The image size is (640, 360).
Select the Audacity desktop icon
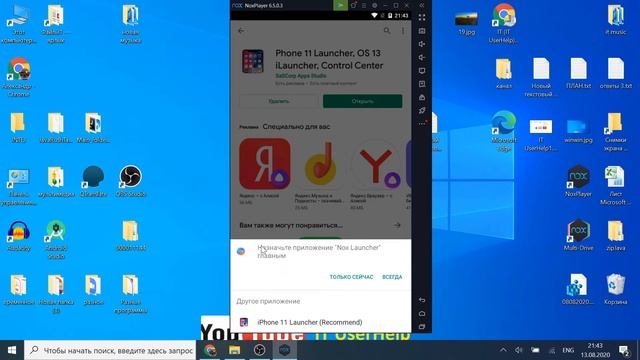[18, 236]
